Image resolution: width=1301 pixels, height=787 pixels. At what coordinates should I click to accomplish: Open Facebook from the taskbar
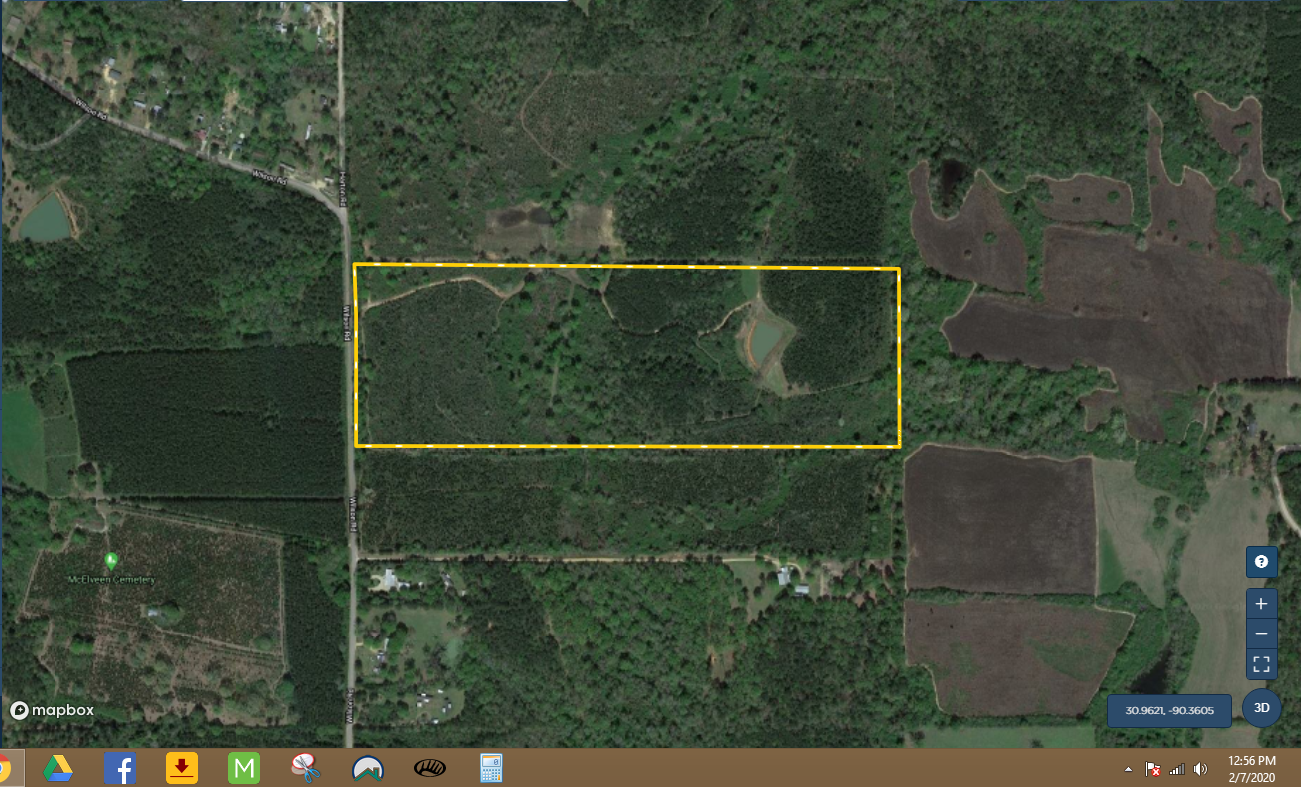coord(120,768)
